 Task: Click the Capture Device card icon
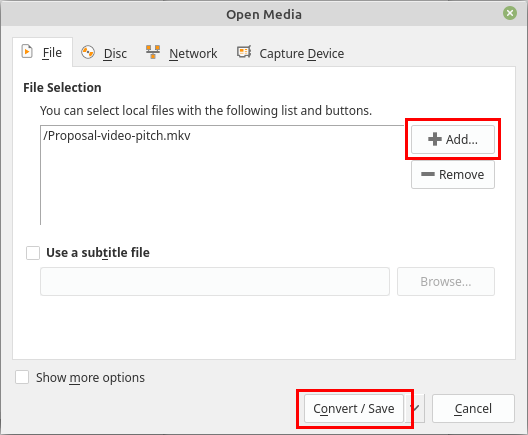pyautogui.click(x=244, y=52)
